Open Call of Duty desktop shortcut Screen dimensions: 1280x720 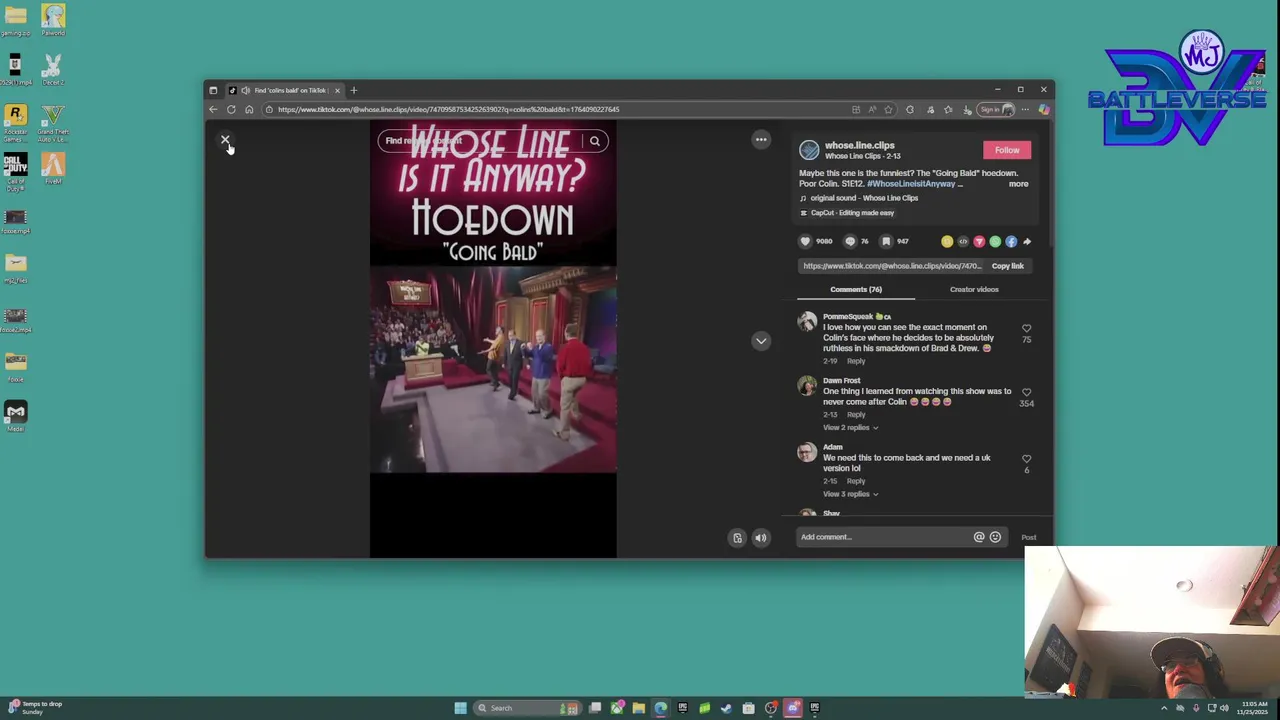pyautogui.click(x=15, y=173)
